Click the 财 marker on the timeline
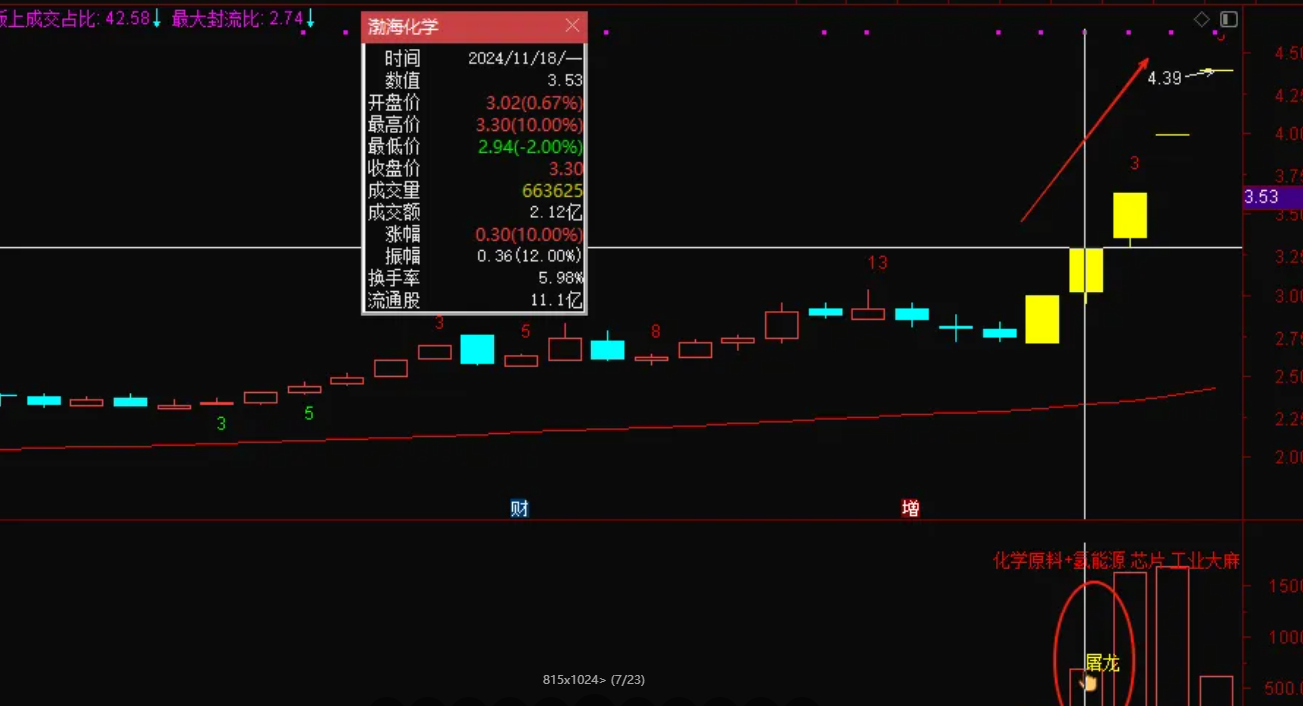This screenshot has width=1303, height=706. 519,508
